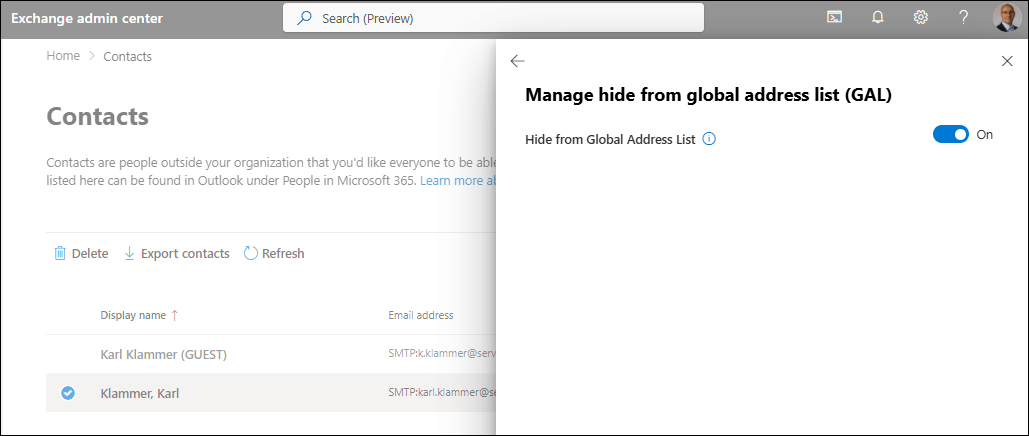Open the notifications bell

point(877,18)
